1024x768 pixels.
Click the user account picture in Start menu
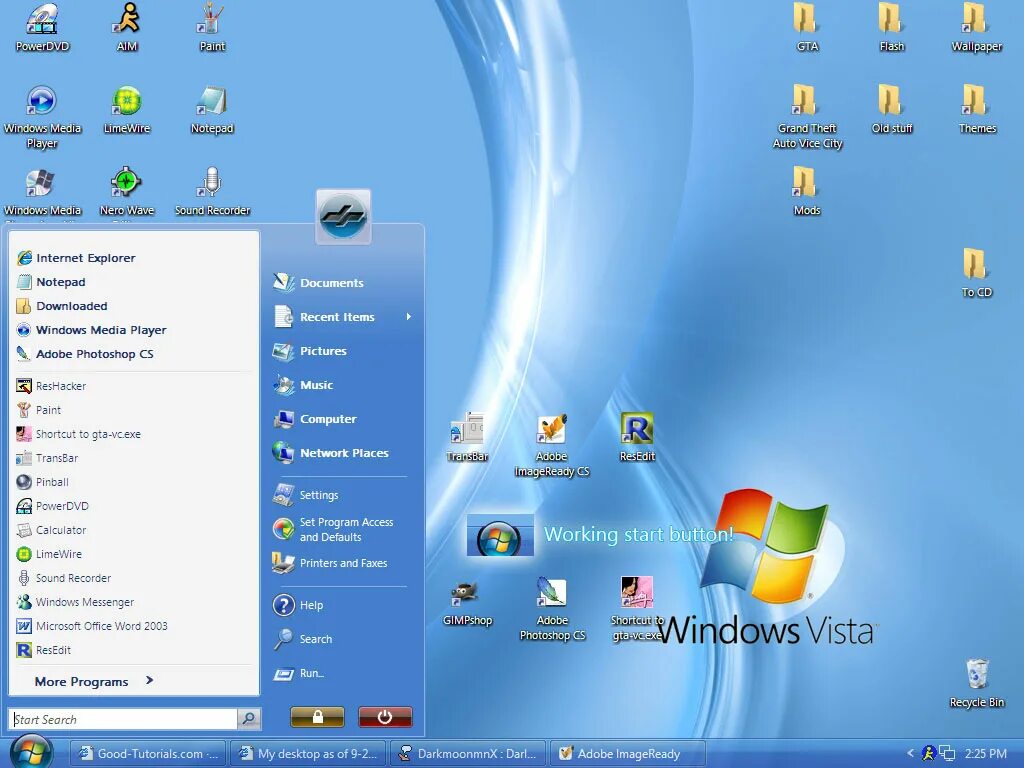[x=344, y=217]
